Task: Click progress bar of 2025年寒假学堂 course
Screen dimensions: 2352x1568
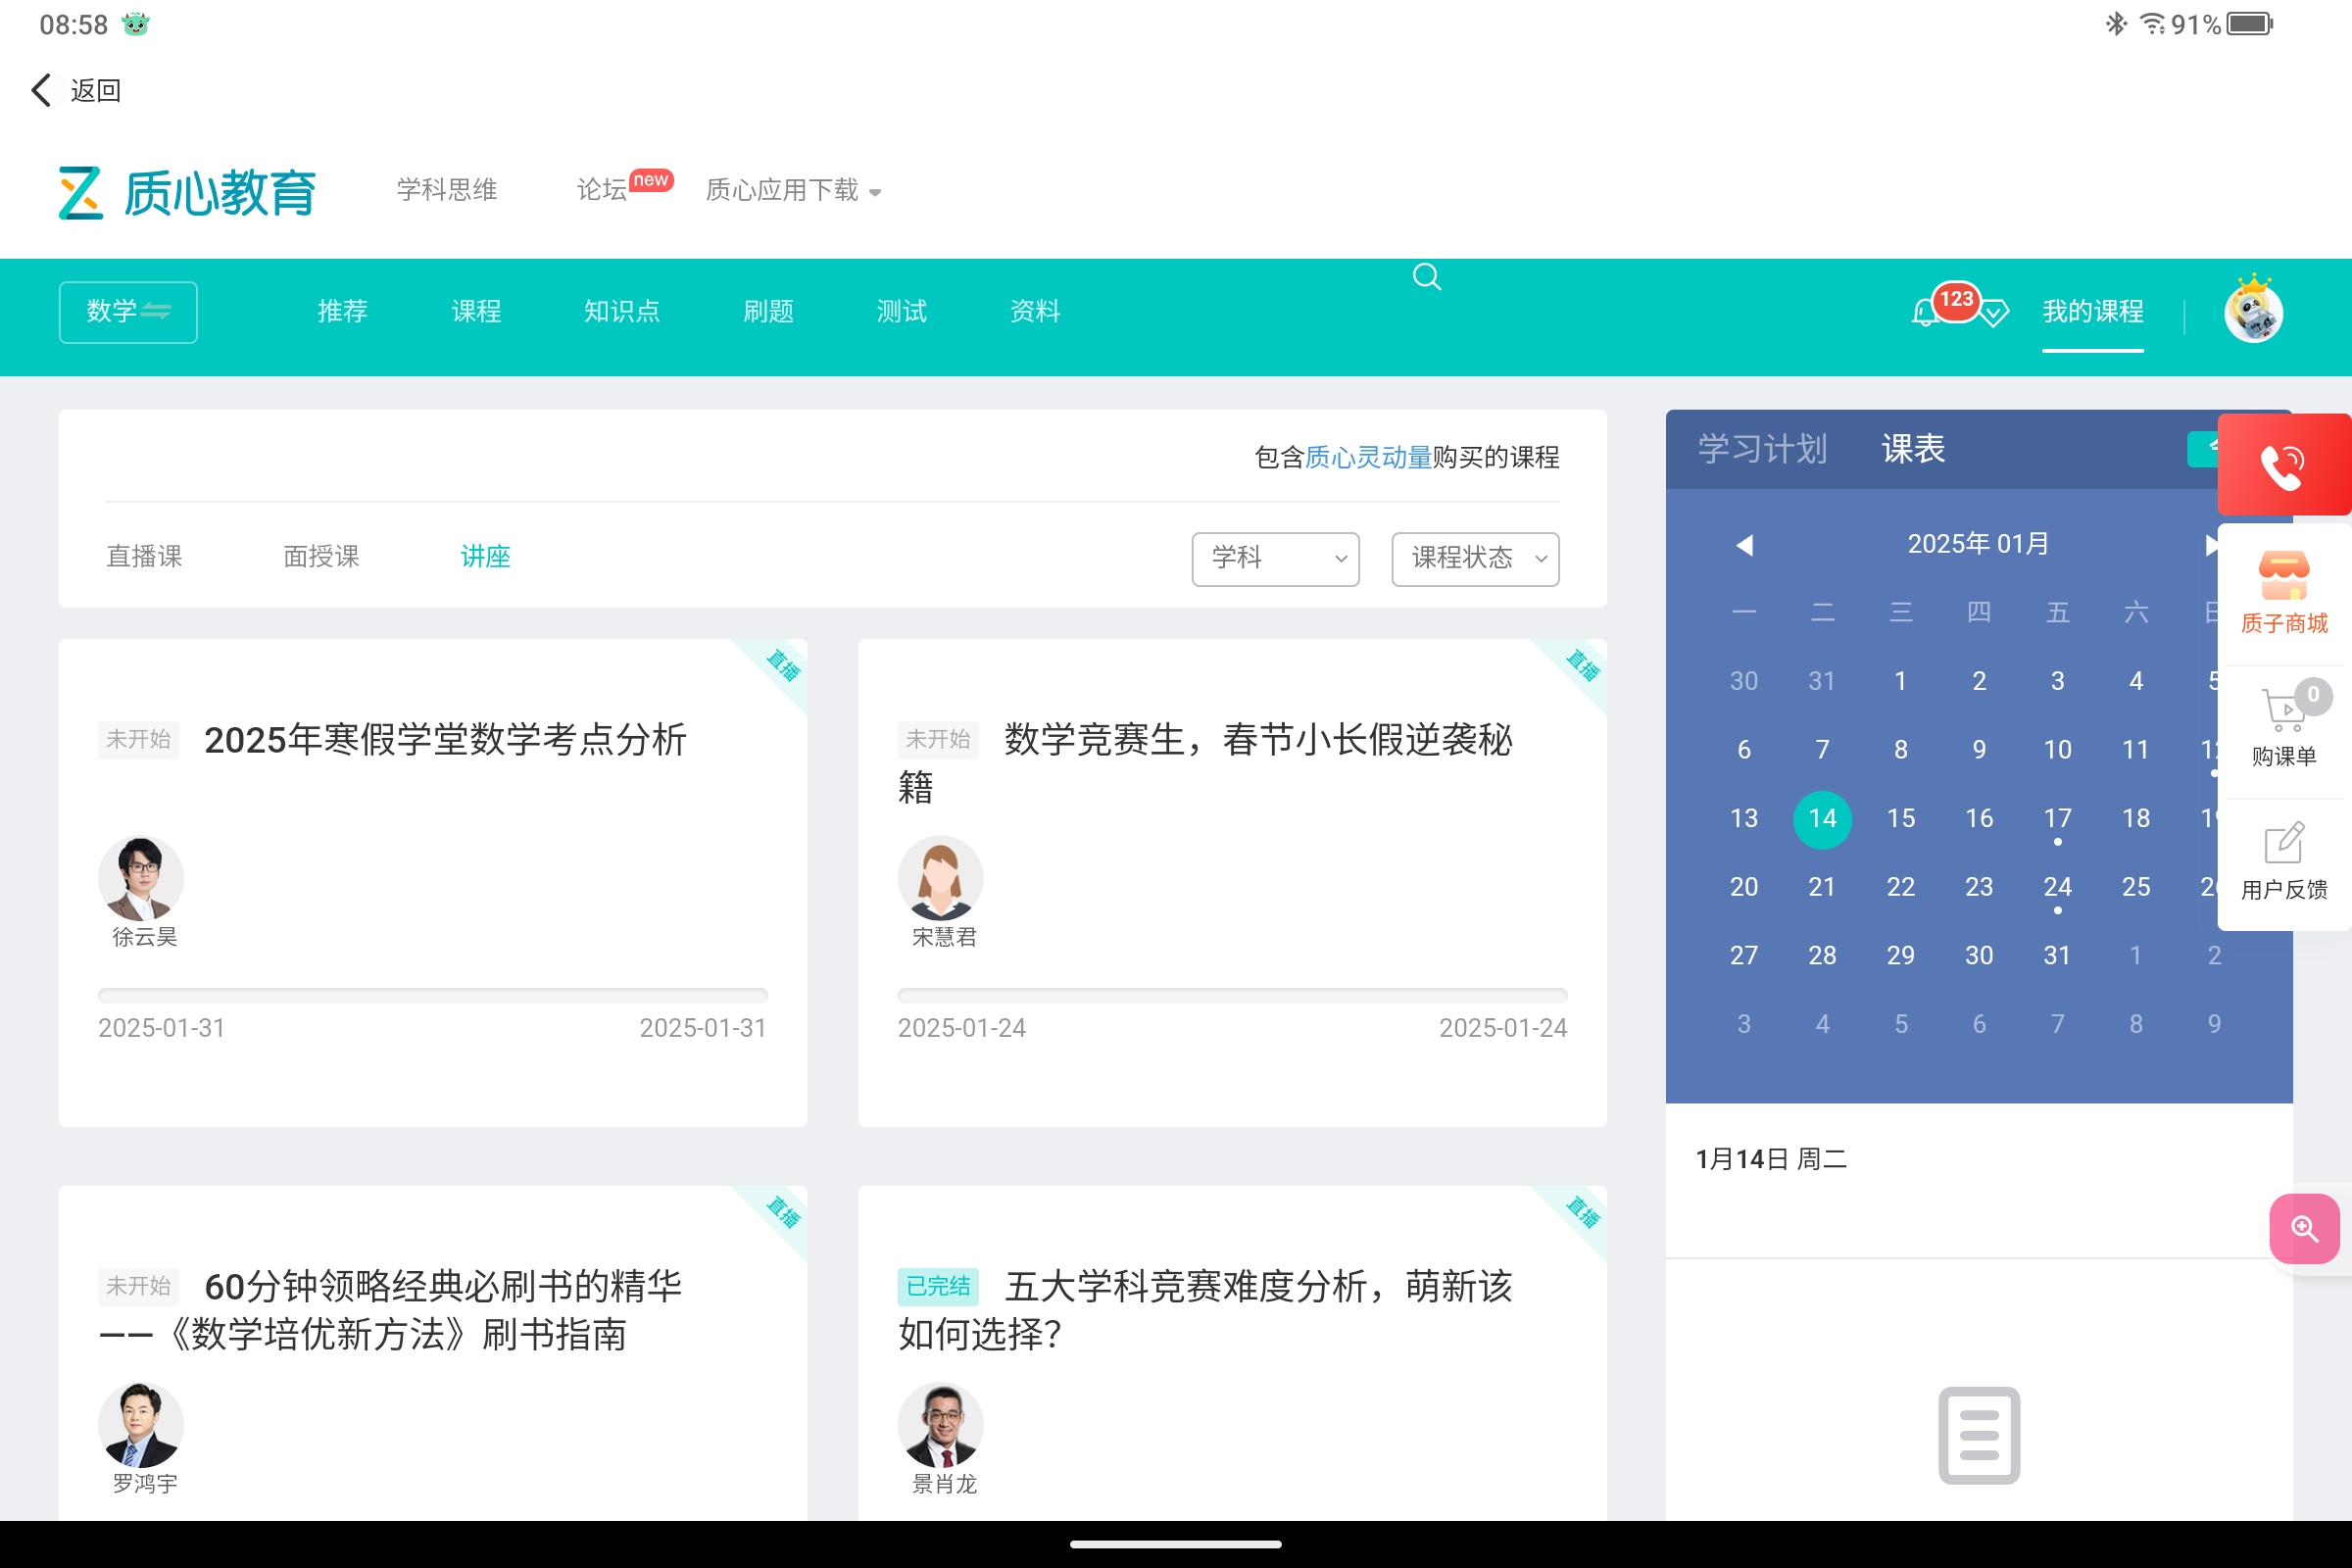Action: 433,995
